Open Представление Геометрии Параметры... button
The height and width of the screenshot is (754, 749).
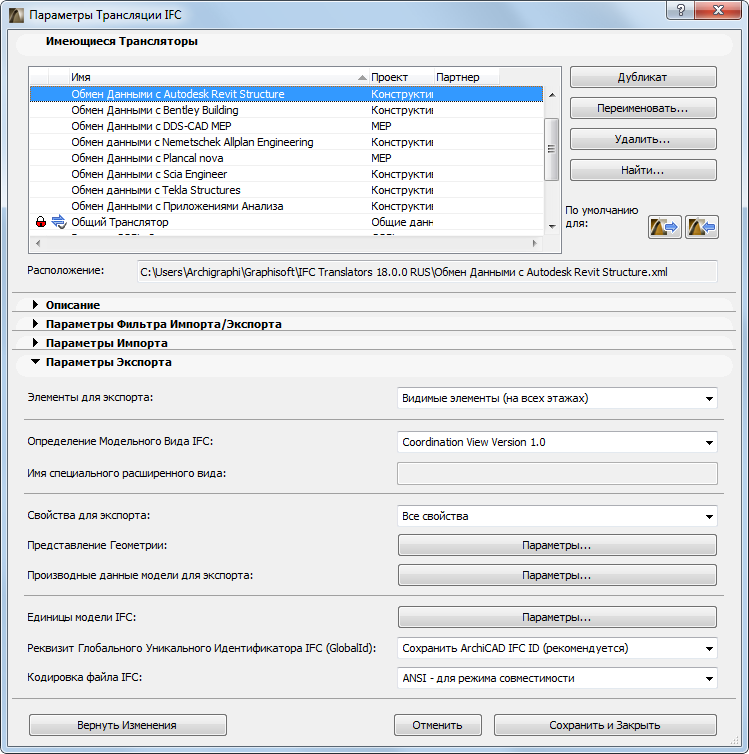pos(557,545)
